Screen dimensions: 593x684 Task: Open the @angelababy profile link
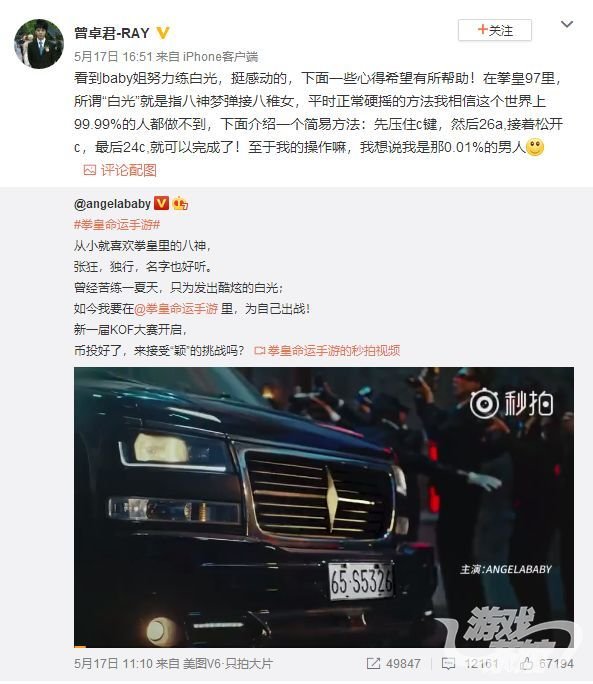113,204
